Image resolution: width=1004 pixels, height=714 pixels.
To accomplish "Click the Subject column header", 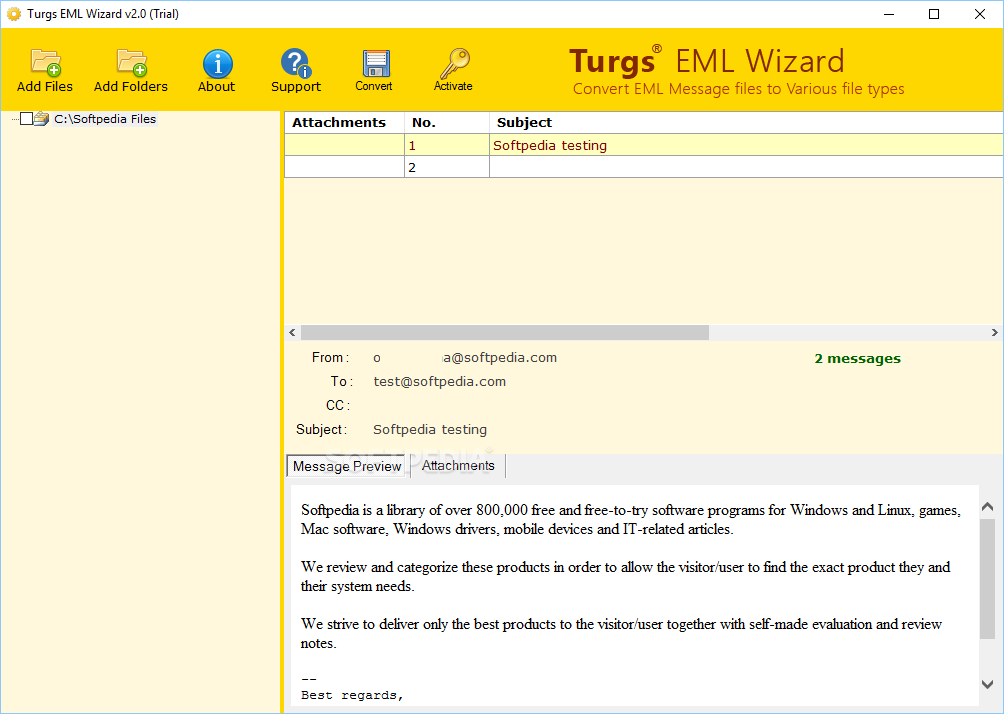I will click(746, 122).
